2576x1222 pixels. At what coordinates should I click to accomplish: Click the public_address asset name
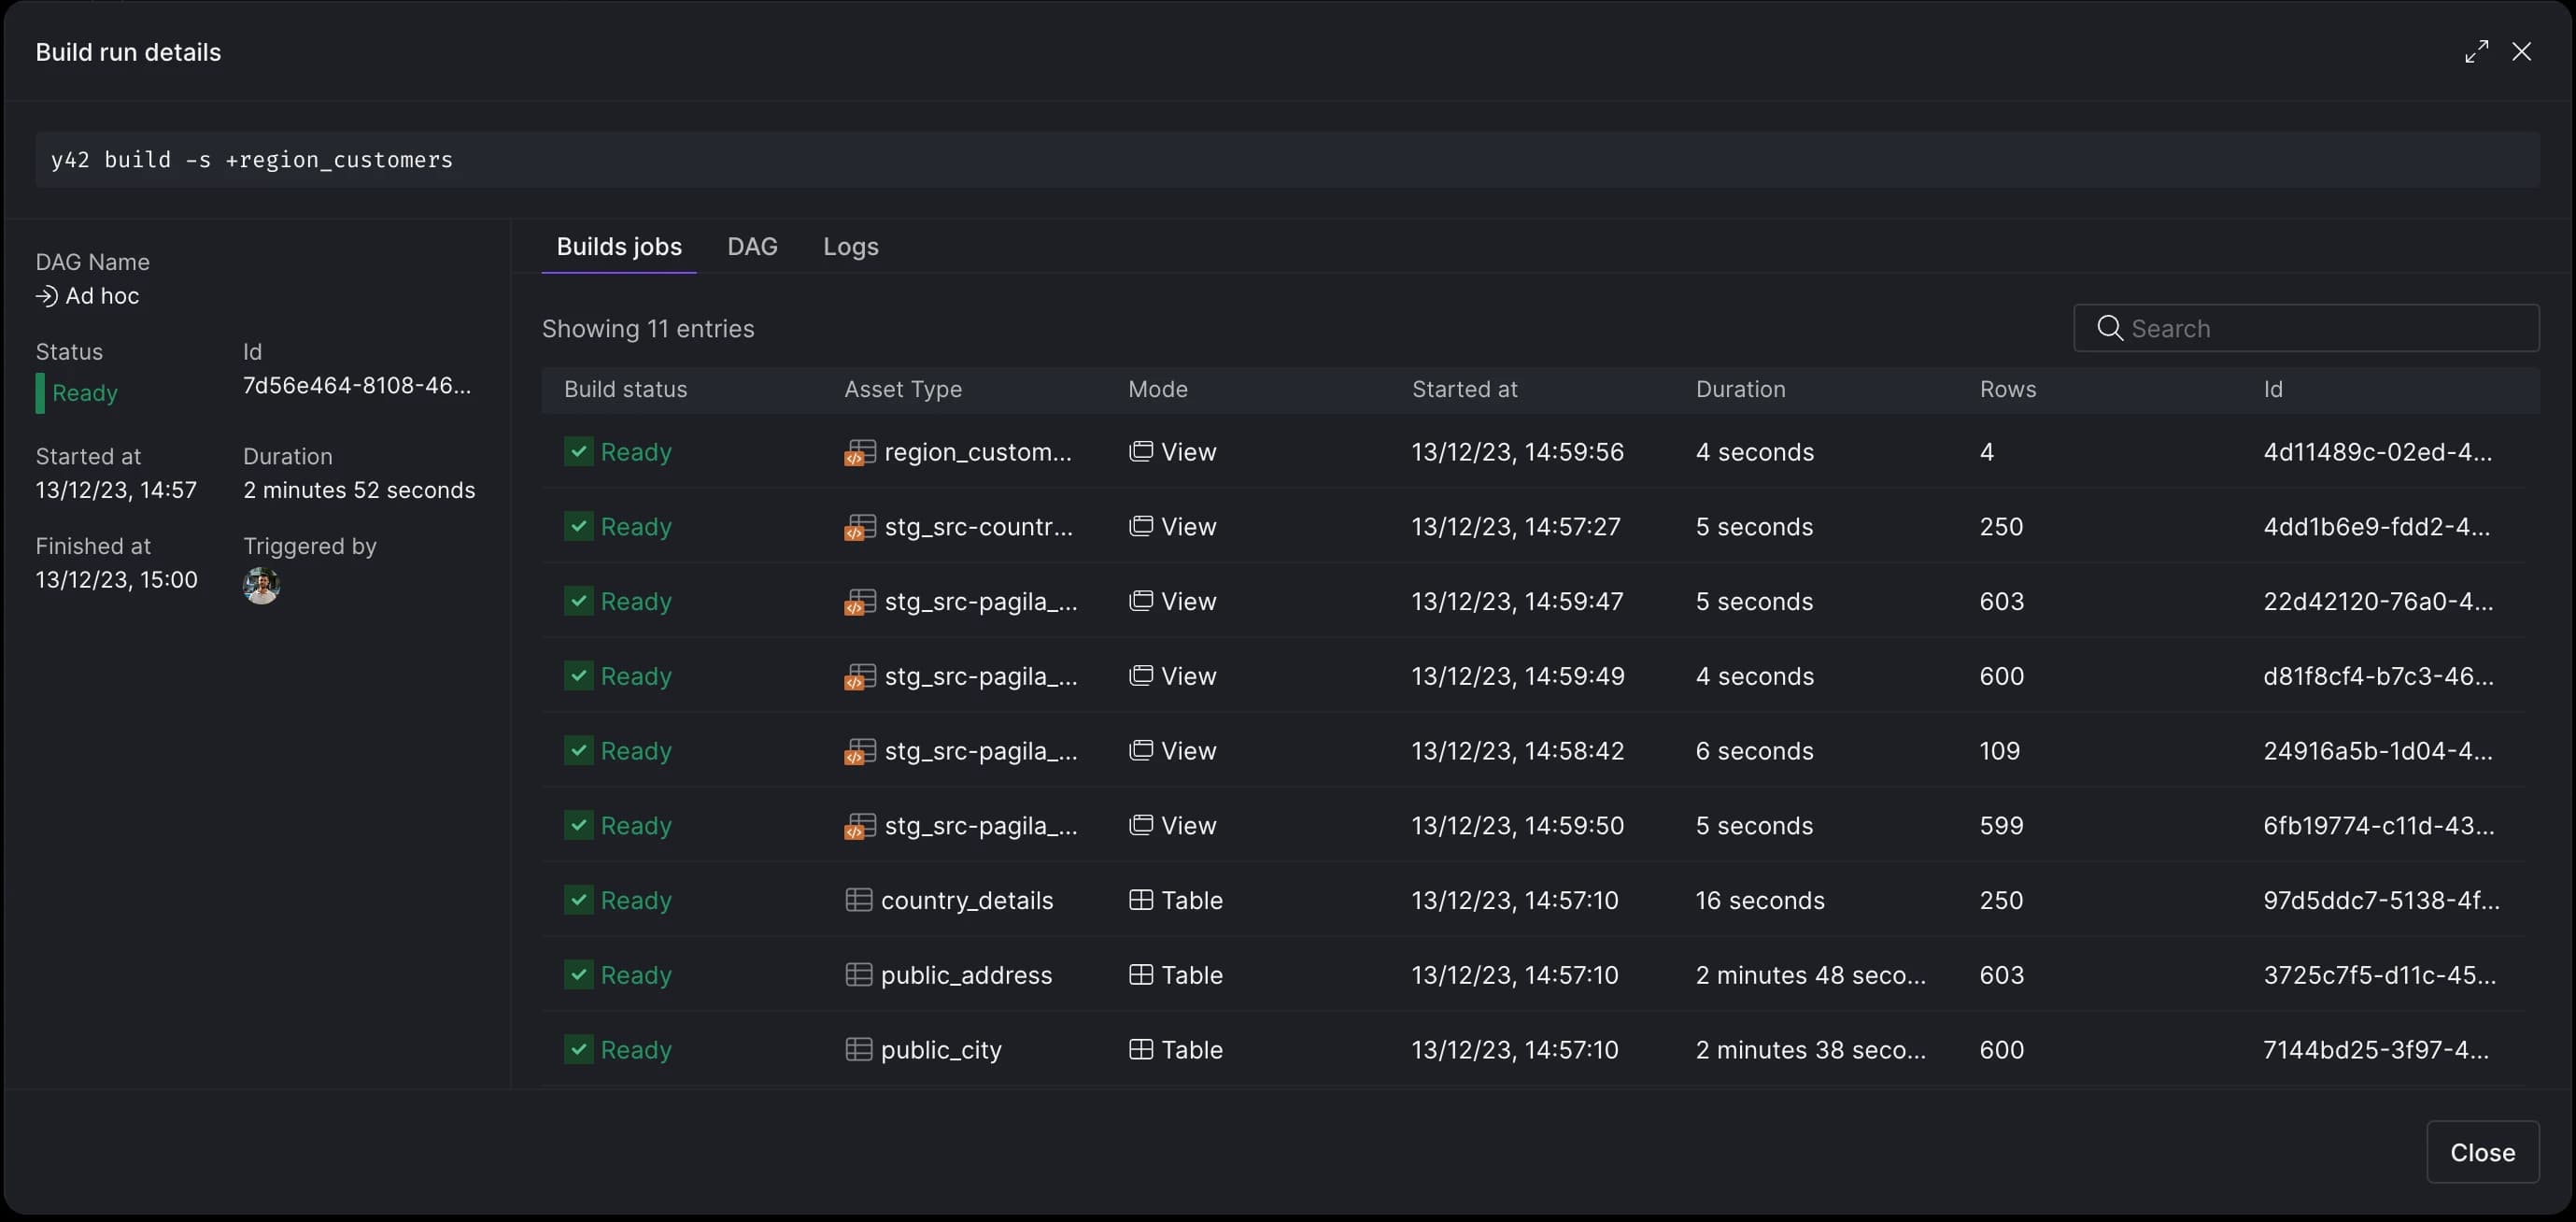[x=965, y=975]
